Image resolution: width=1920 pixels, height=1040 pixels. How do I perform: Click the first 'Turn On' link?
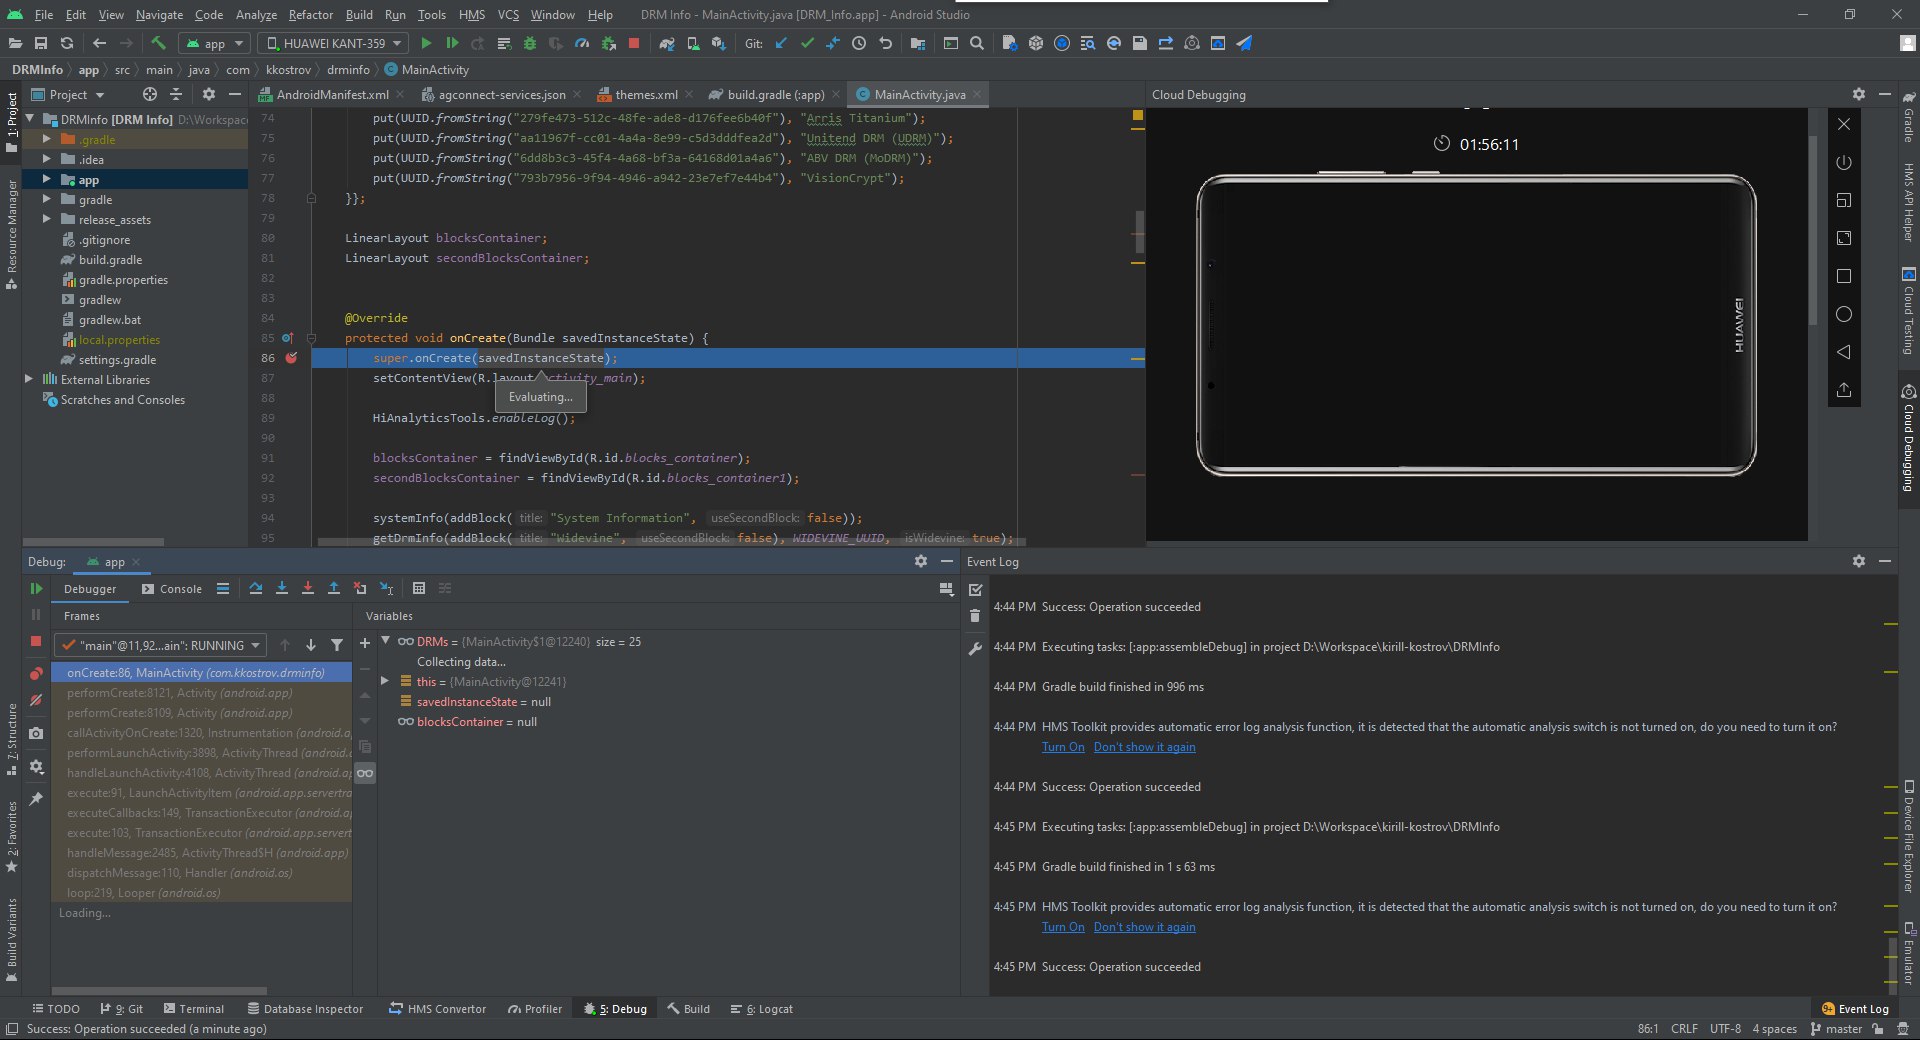(1062, 747)
